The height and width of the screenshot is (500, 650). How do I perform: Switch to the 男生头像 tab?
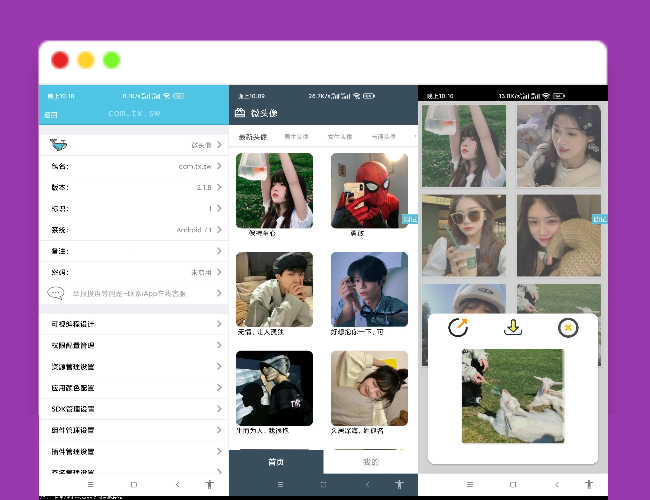click(x=296, y=136)
